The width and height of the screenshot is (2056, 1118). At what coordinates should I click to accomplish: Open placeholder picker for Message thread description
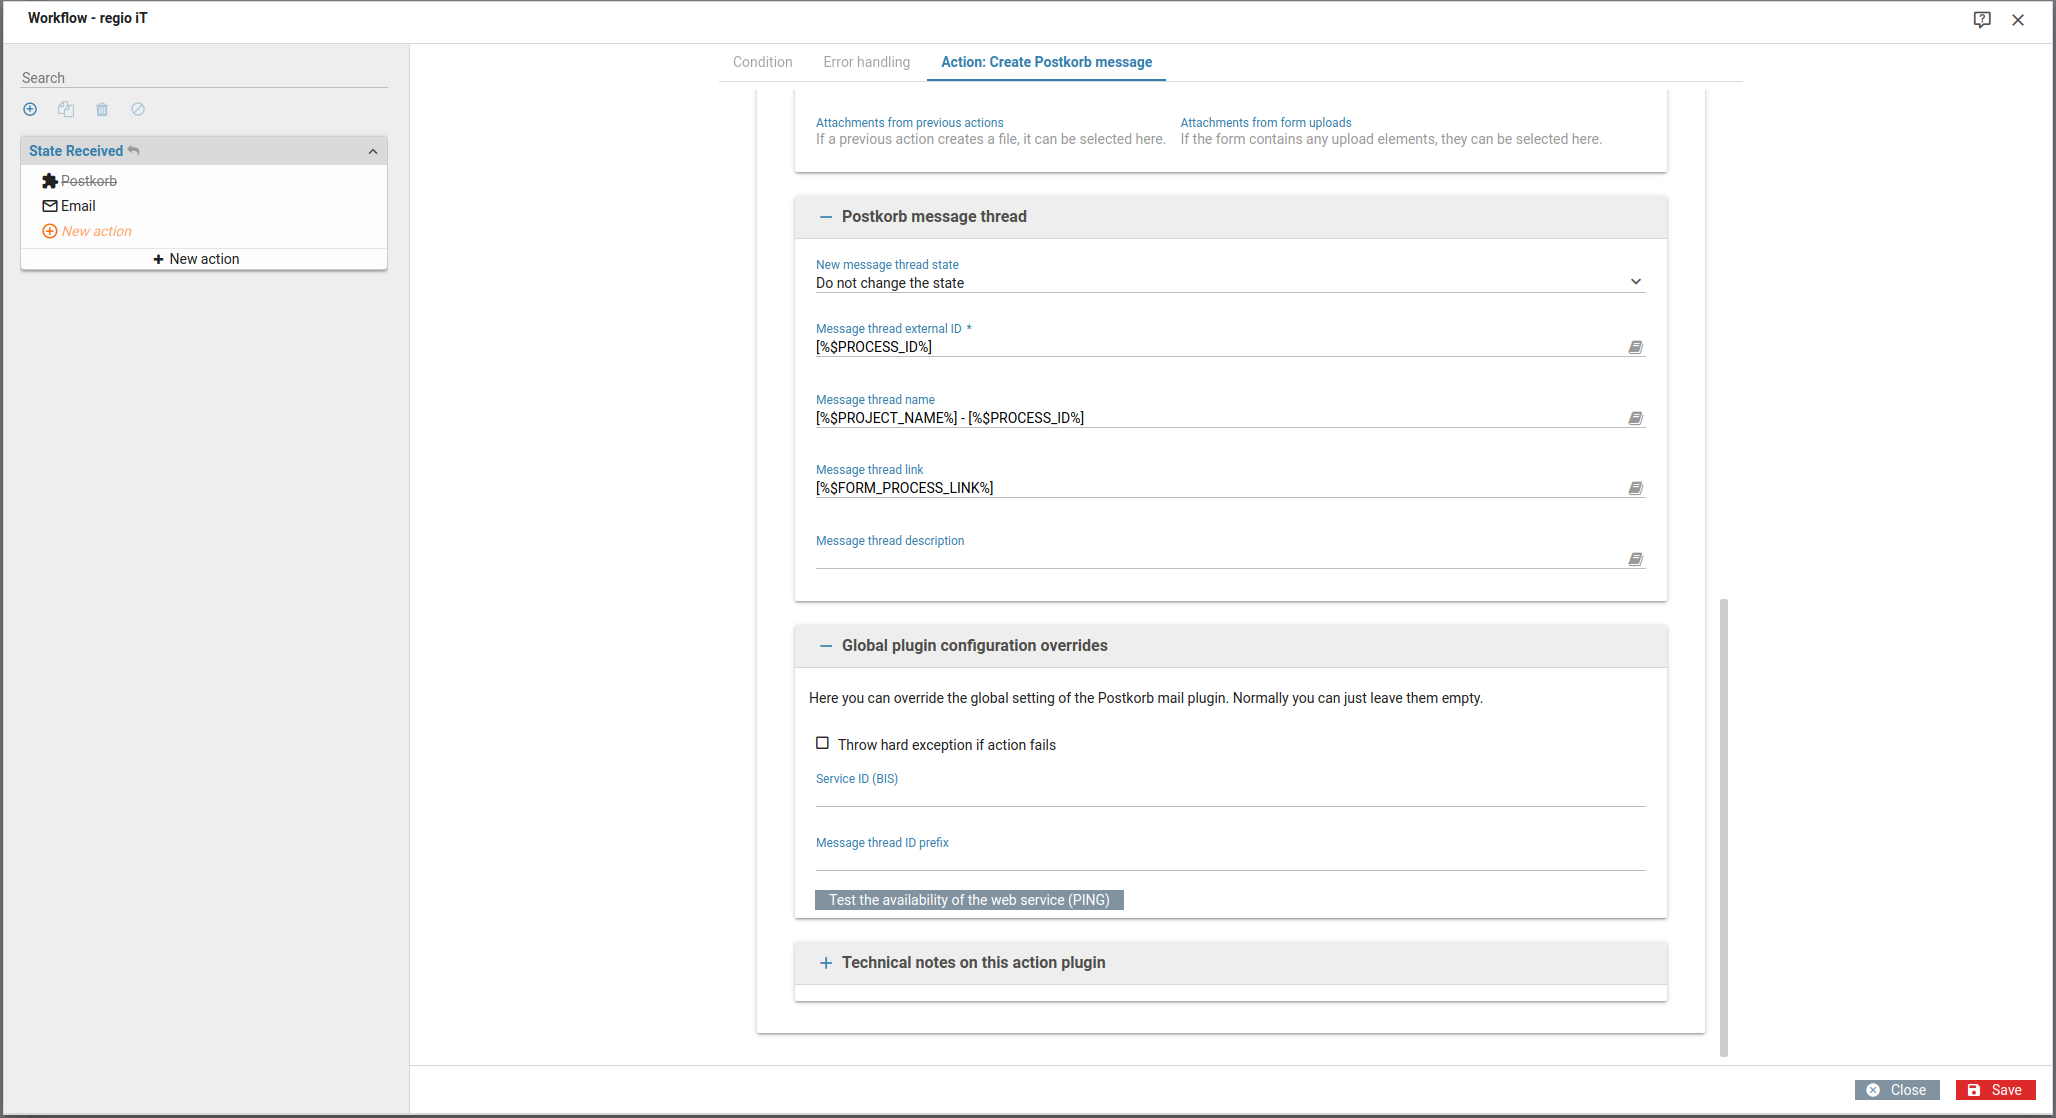pyautogui.click(x=1635, y=559)
